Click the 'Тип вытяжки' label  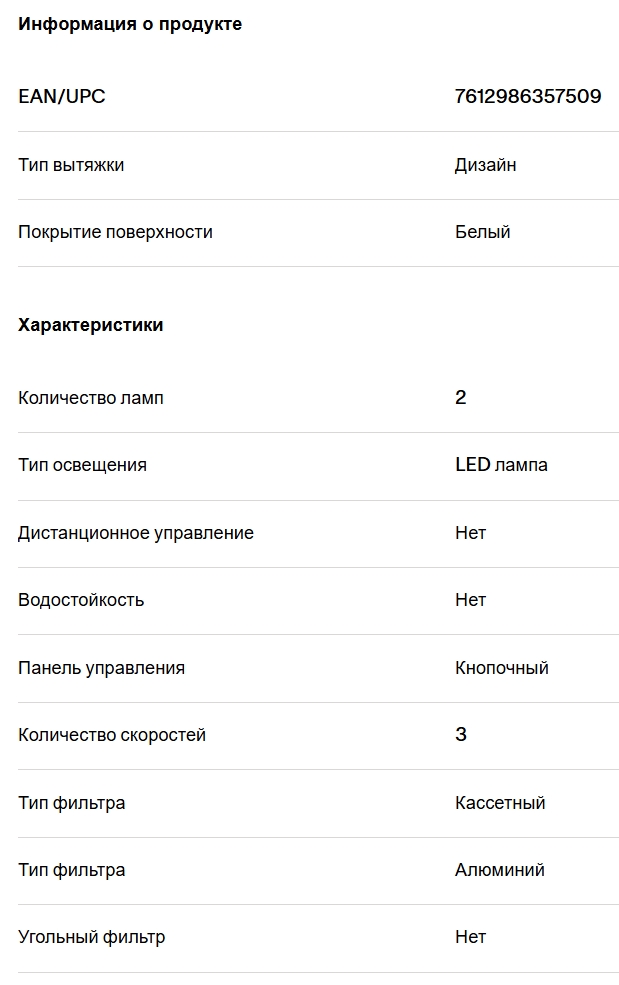click(71, 165)
